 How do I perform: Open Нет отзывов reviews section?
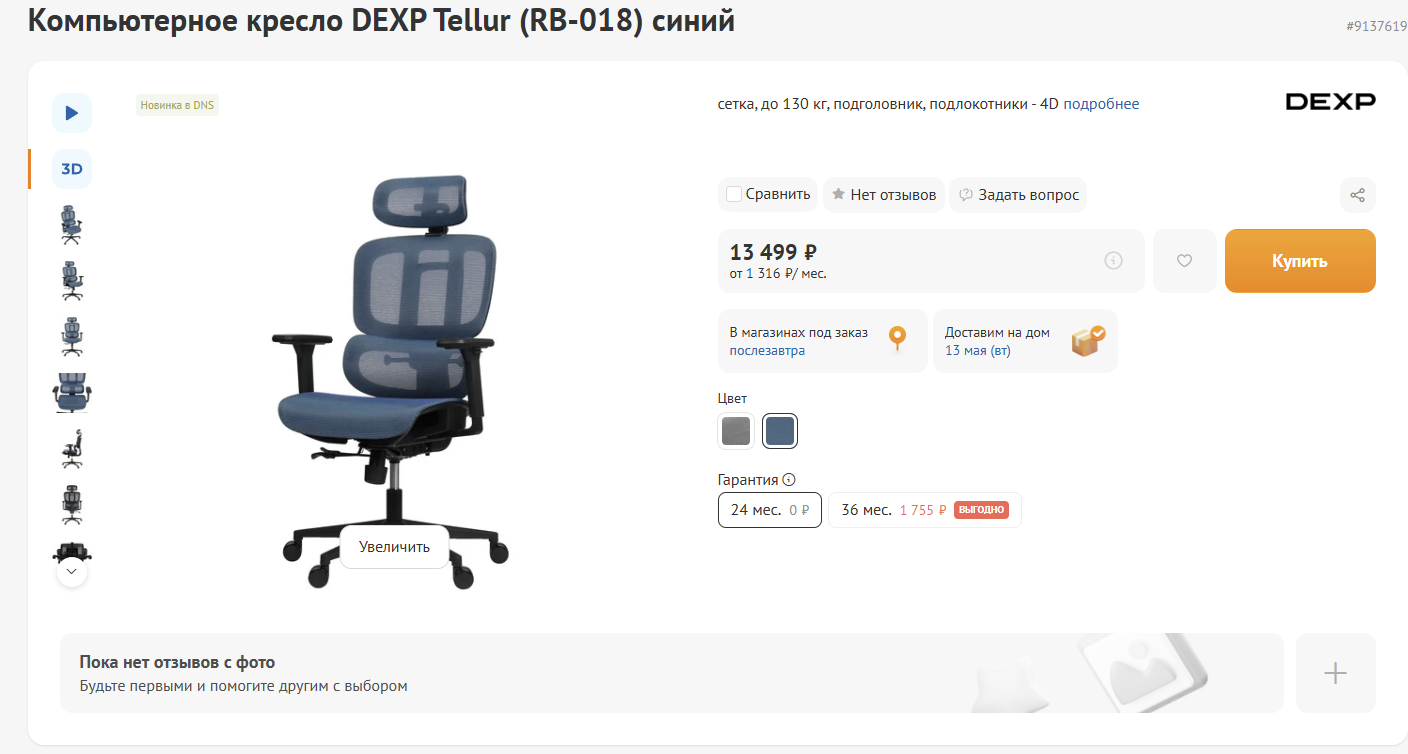click(883, 195)
